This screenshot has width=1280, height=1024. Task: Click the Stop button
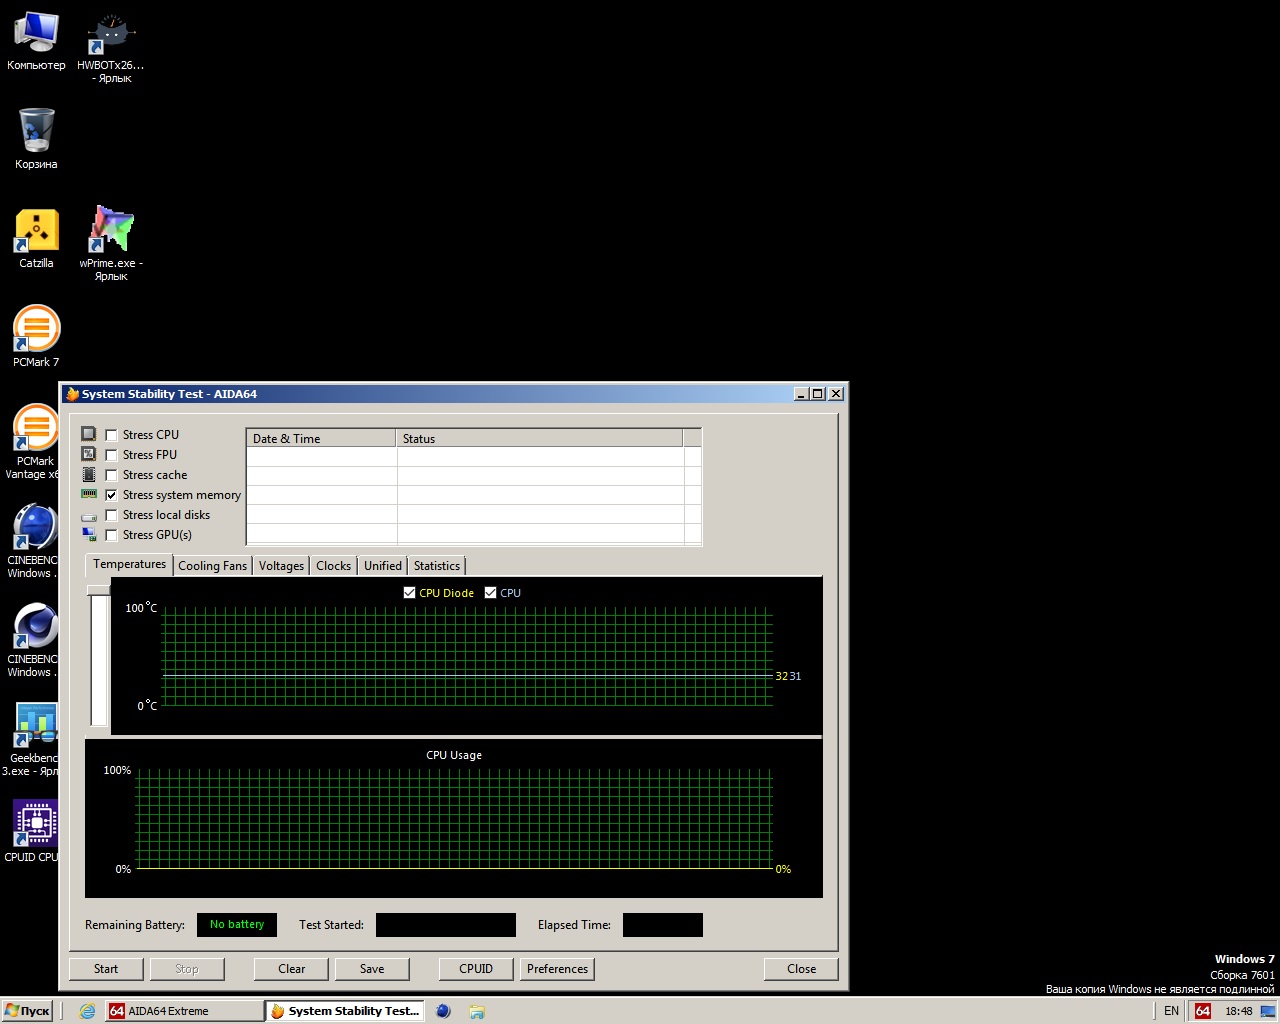click(x=187, y=969)
